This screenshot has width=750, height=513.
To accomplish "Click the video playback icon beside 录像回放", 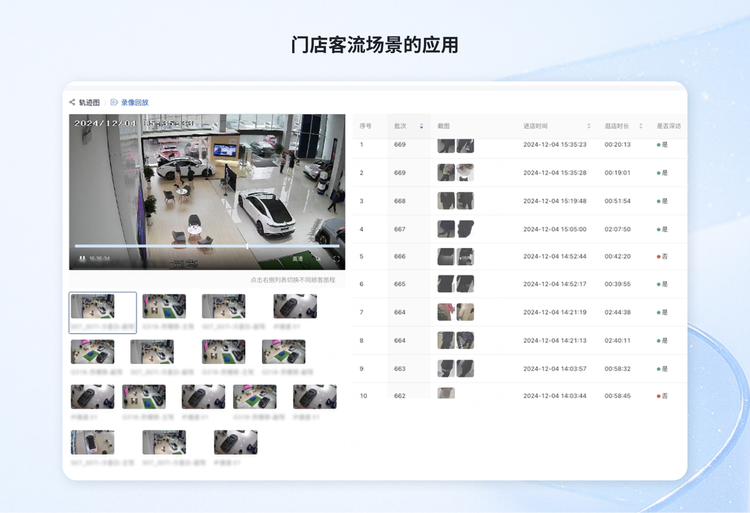I will (114, 102).
